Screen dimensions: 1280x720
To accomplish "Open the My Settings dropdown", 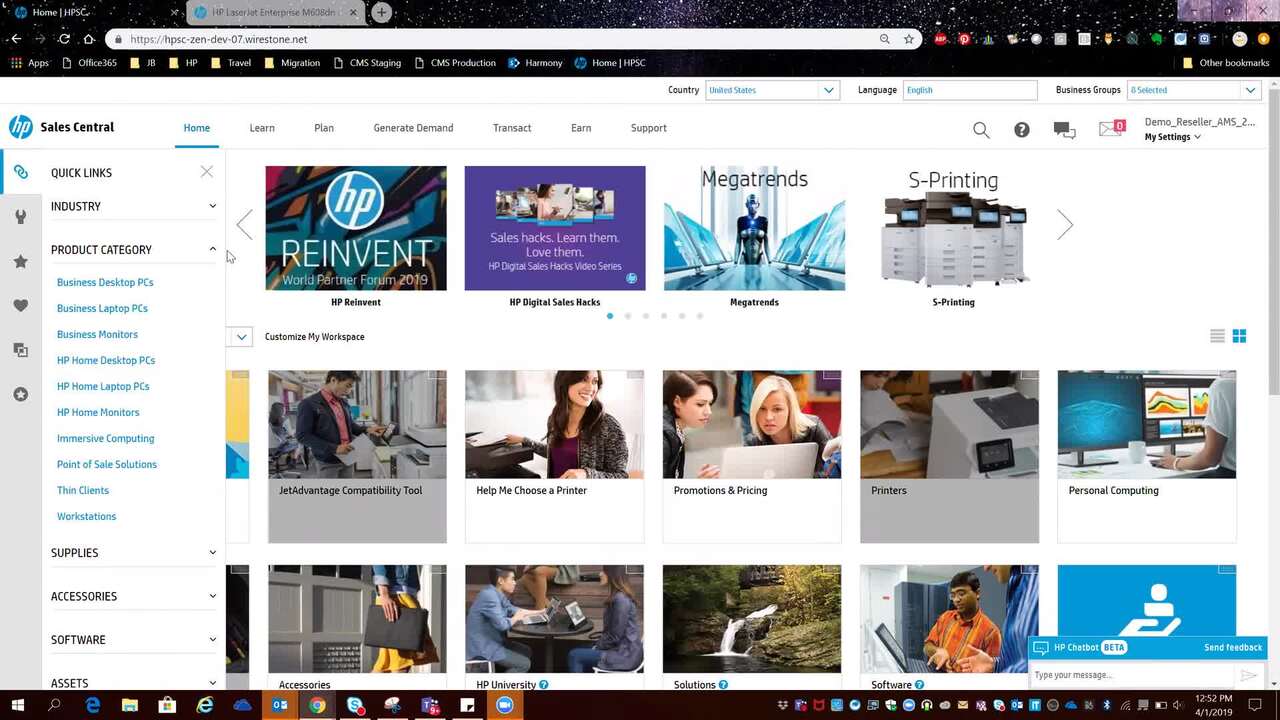I will 1172,137.
